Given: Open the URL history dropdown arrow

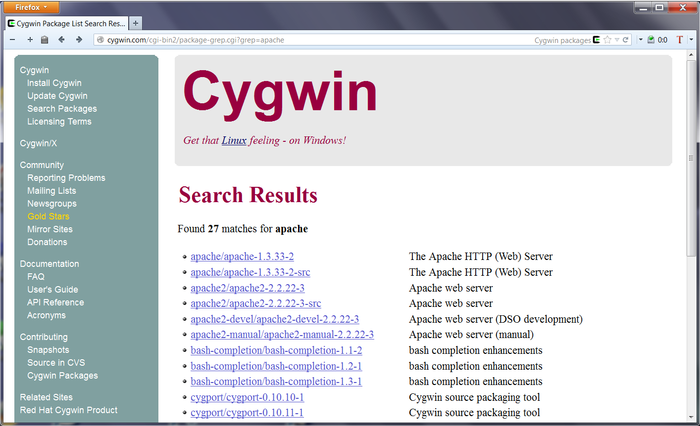Looking at the screenshot, I should coord(617,40).
